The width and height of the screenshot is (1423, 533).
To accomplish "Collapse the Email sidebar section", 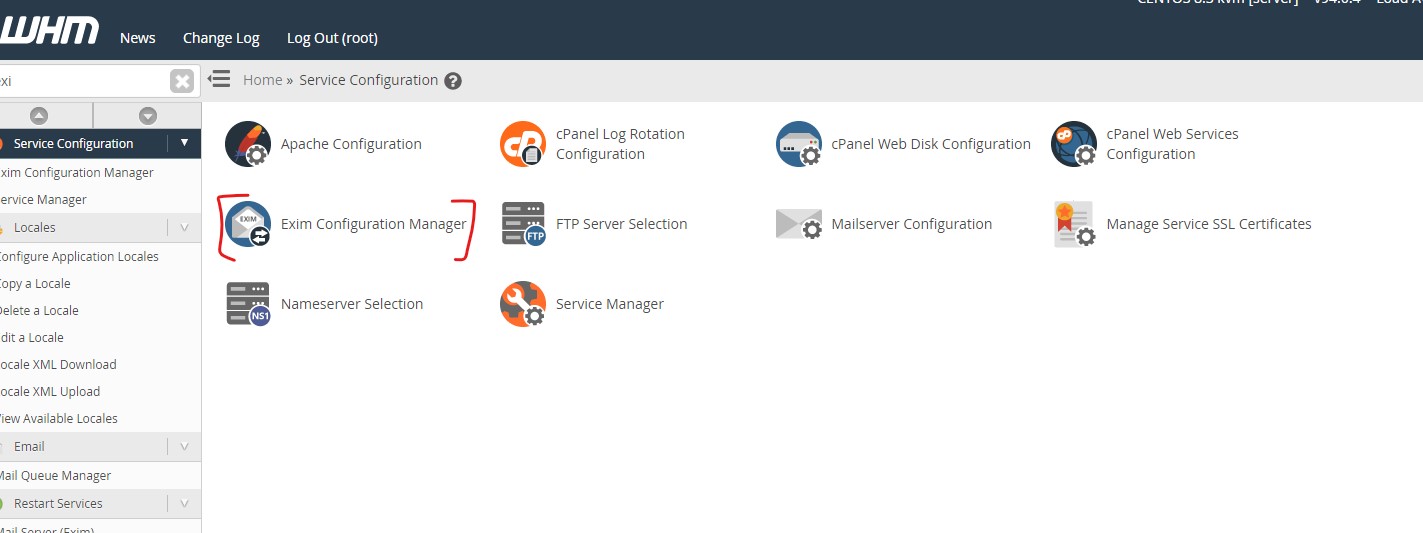I will pyautogui.click(x=184, y=446).
